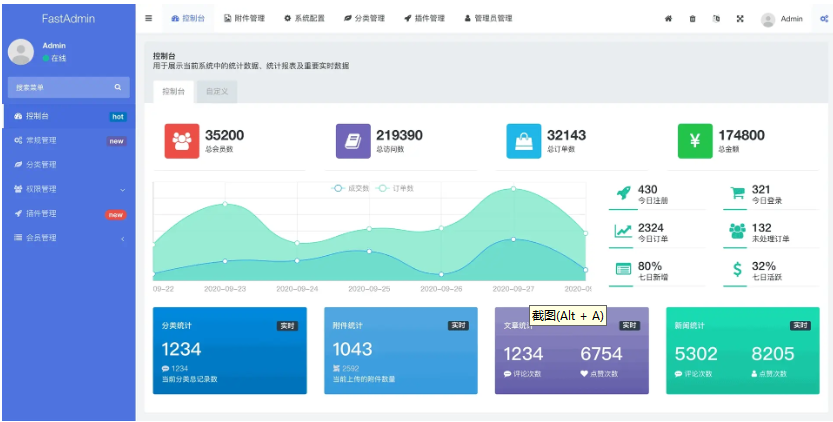The width and height of the screenshot is (833, 422).
Task: Open the Admin user dropdown
Action: pyautogui.click(x=782, y=19)
